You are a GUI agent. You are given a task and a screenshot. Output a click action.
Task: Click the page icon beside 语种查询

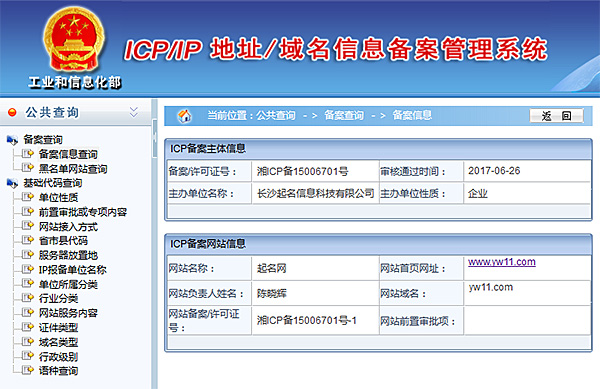click(28, 370)
